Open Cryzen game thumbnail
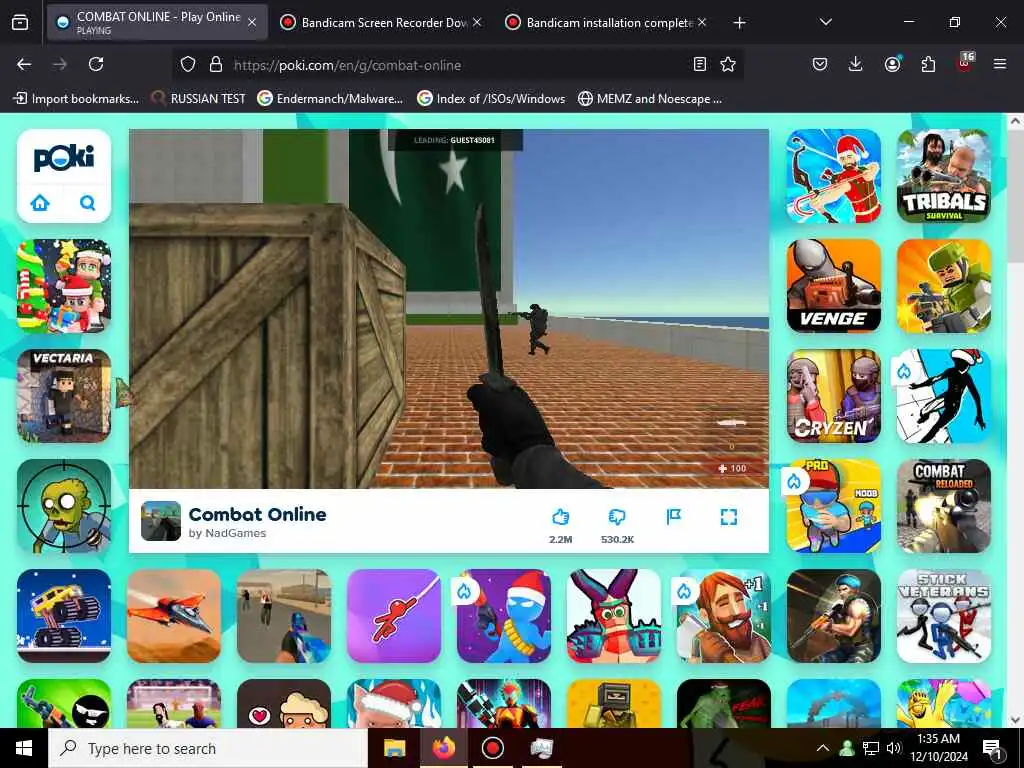Image resolution: width=1024 pixels, height=768 pixels. (833, 396)
